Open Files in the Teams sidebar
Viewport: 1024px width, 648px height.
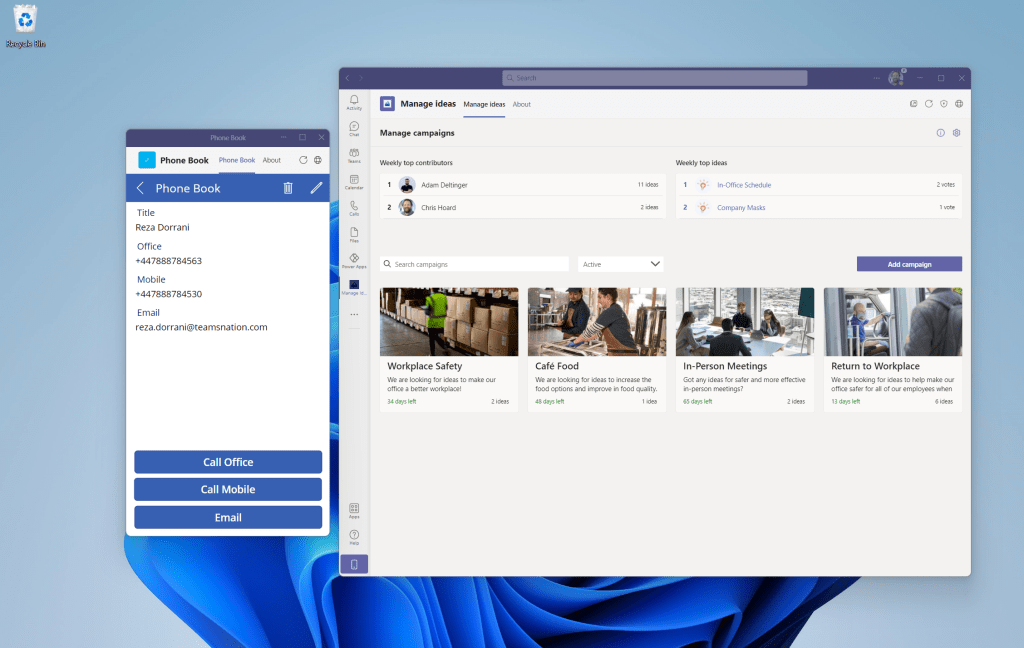[354, 234]
